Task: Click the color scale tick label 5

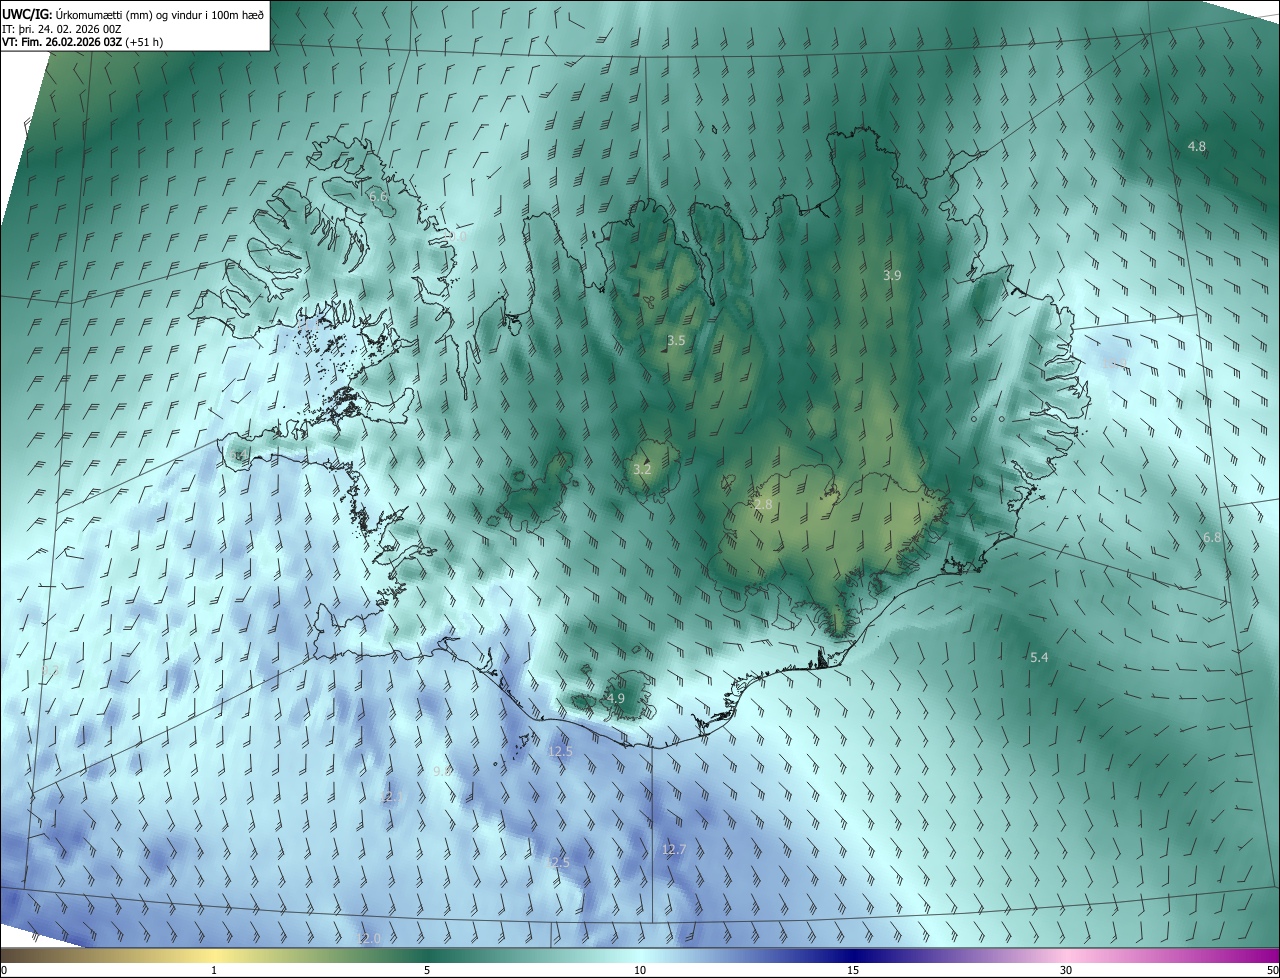Action: point(427,970)
